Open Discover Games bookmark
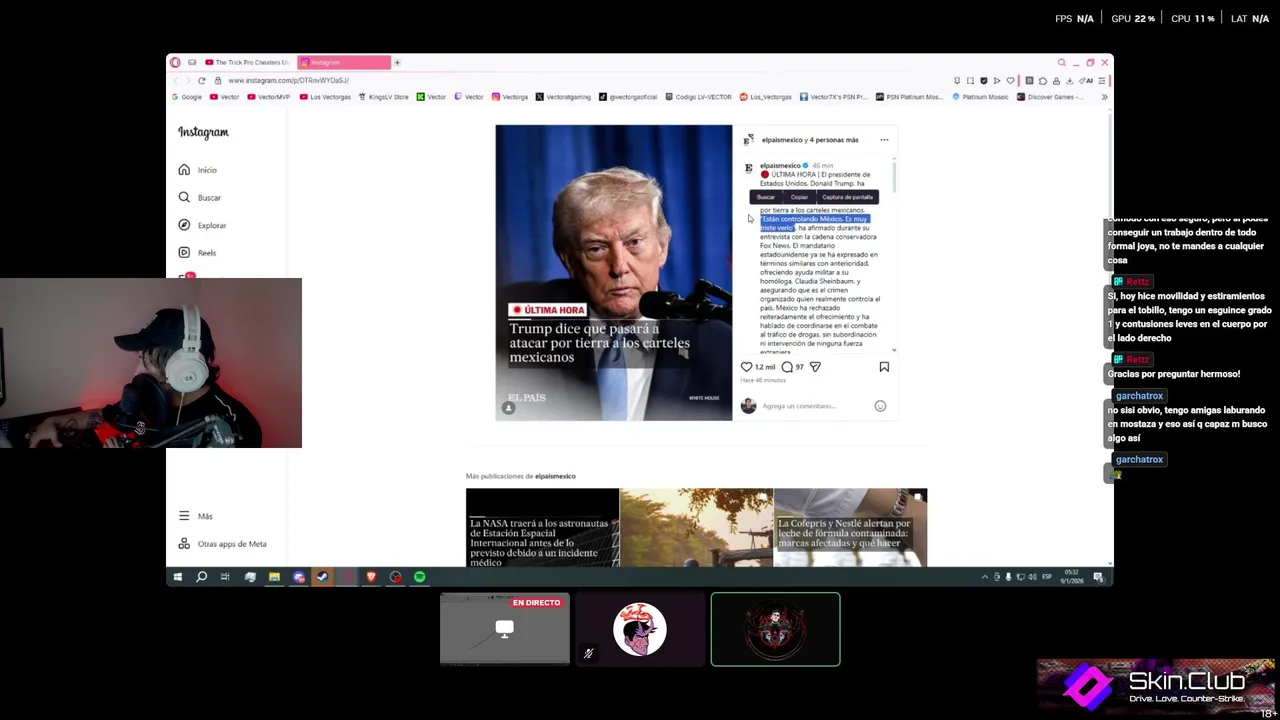 pyautogui.click(x=1049, y=97)
